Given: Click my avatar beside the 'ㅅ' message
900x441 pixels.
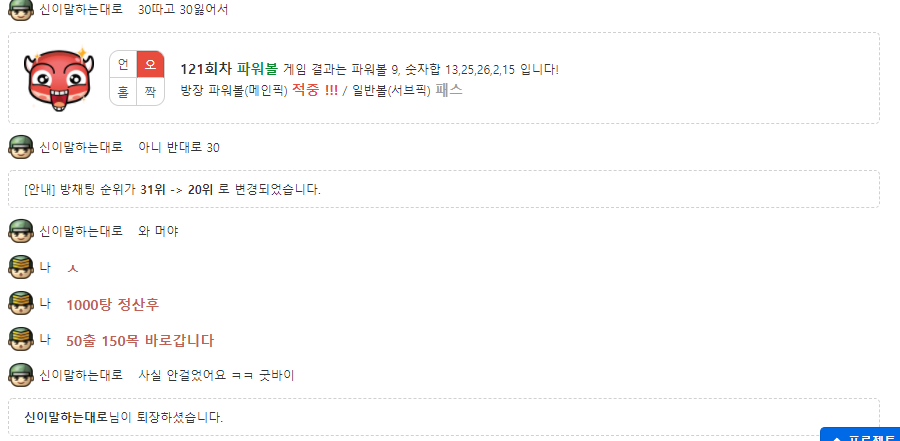Looking at the screenshot, I should (x=21, y=267).
